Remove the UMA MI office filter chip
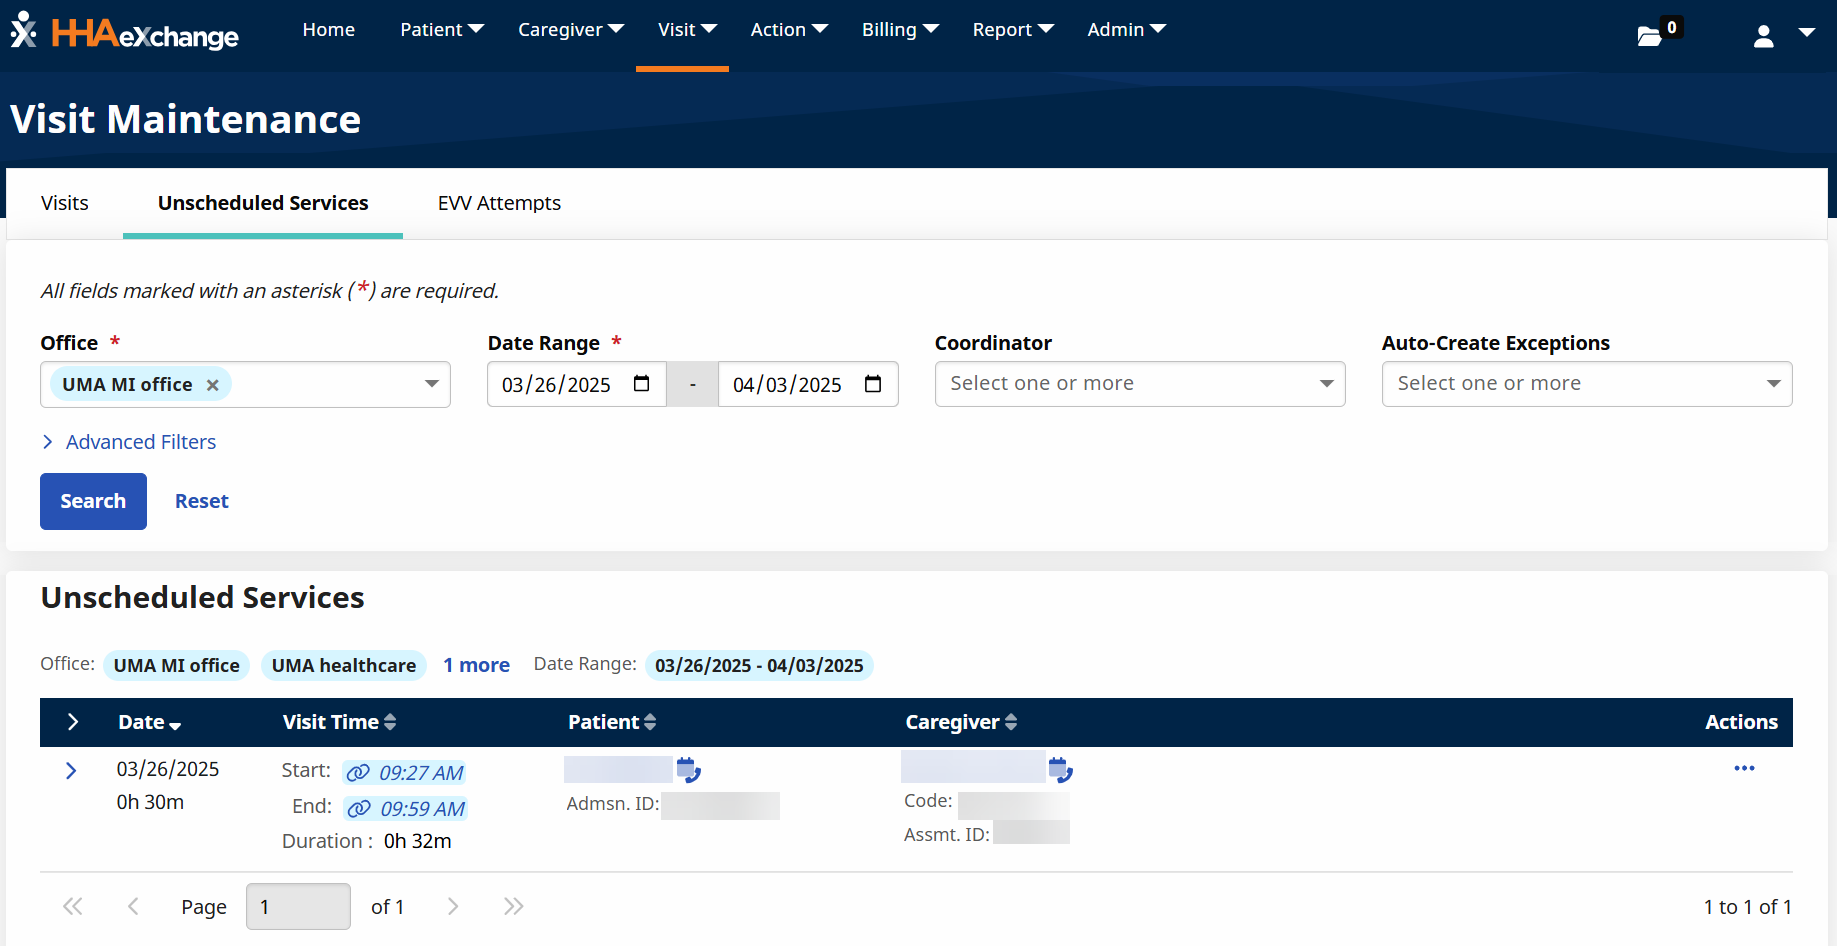 pos(212,384)
